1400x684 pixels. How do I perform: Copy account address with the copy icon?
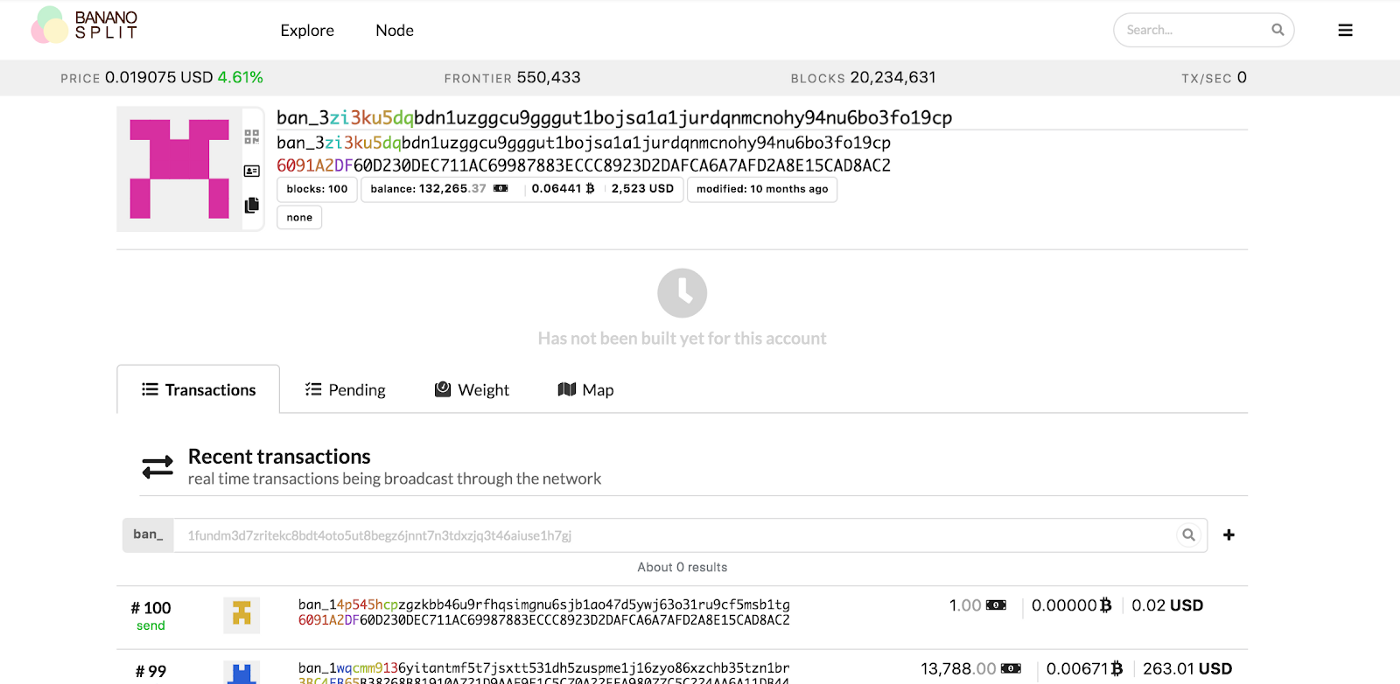[252, 205]
